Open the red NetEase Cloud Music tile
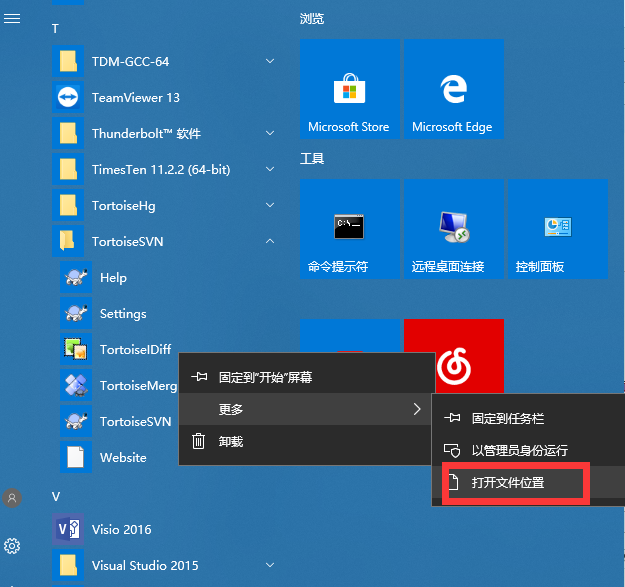The height and width of the screenshot is (587, 625). [454, 356]
